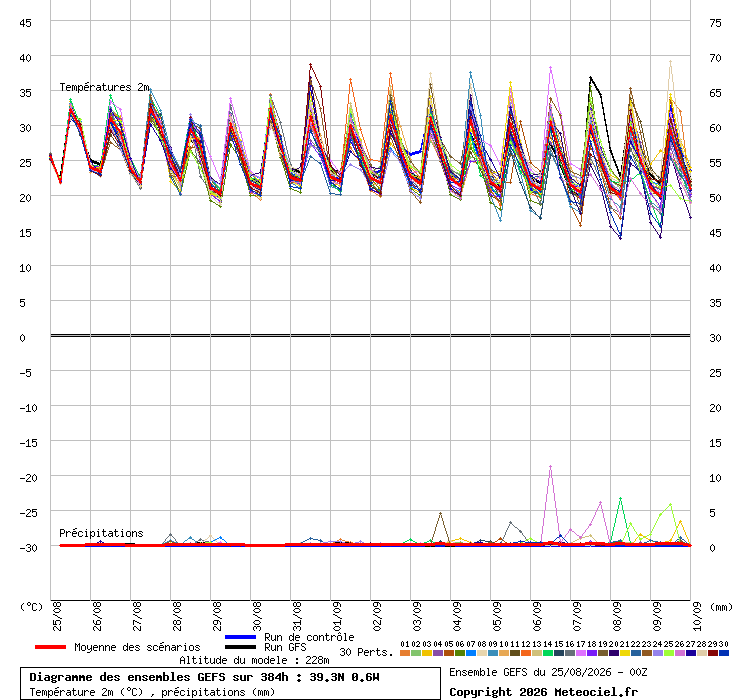Viewport: 740px width, 700px height.
Task: Click the lime green perturbation 25 swatch
Action: point(669,653)
